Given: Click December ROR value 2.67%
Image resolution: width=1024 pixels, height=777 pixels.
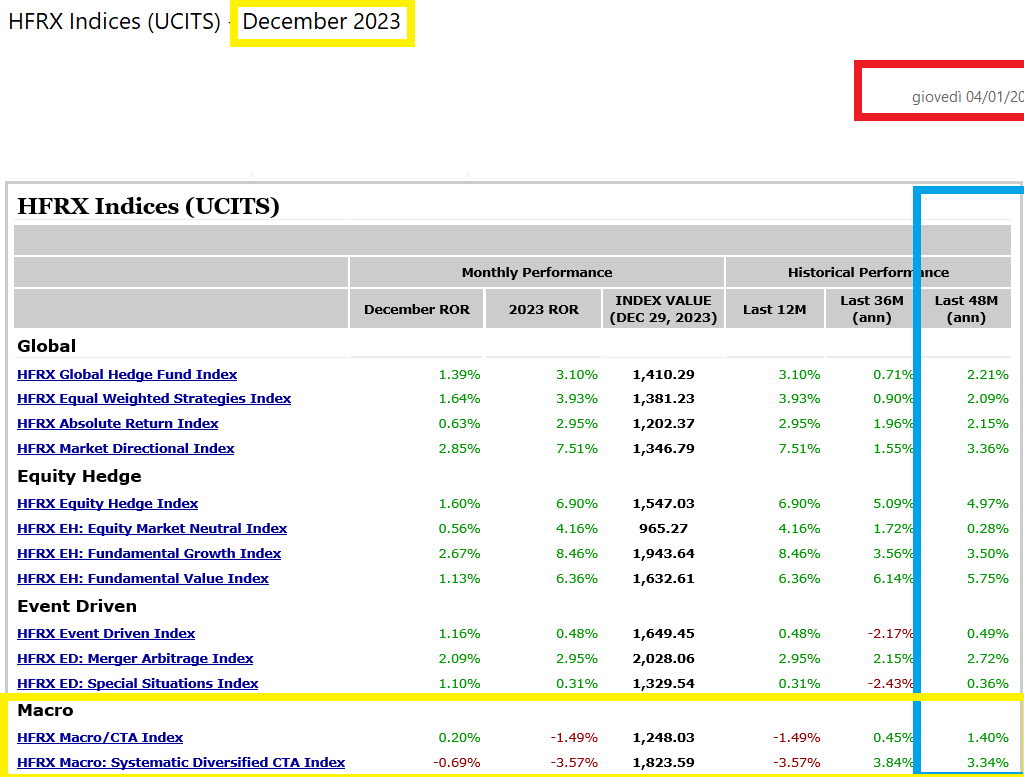Looking at the screenshot, I should [x=459, y=554].
